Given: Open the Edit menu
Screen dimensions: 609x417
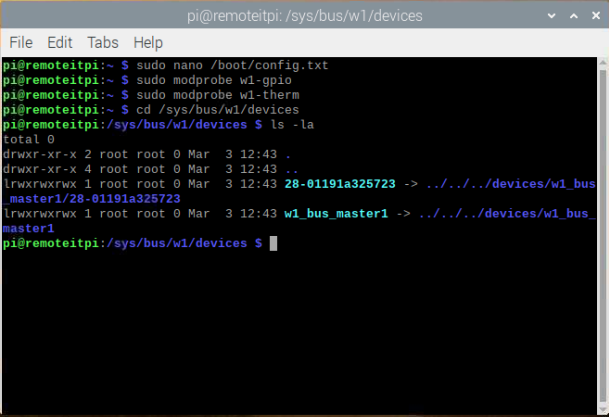Looking at the screenshot, I should pyautogui.click(x=60, y=43).
